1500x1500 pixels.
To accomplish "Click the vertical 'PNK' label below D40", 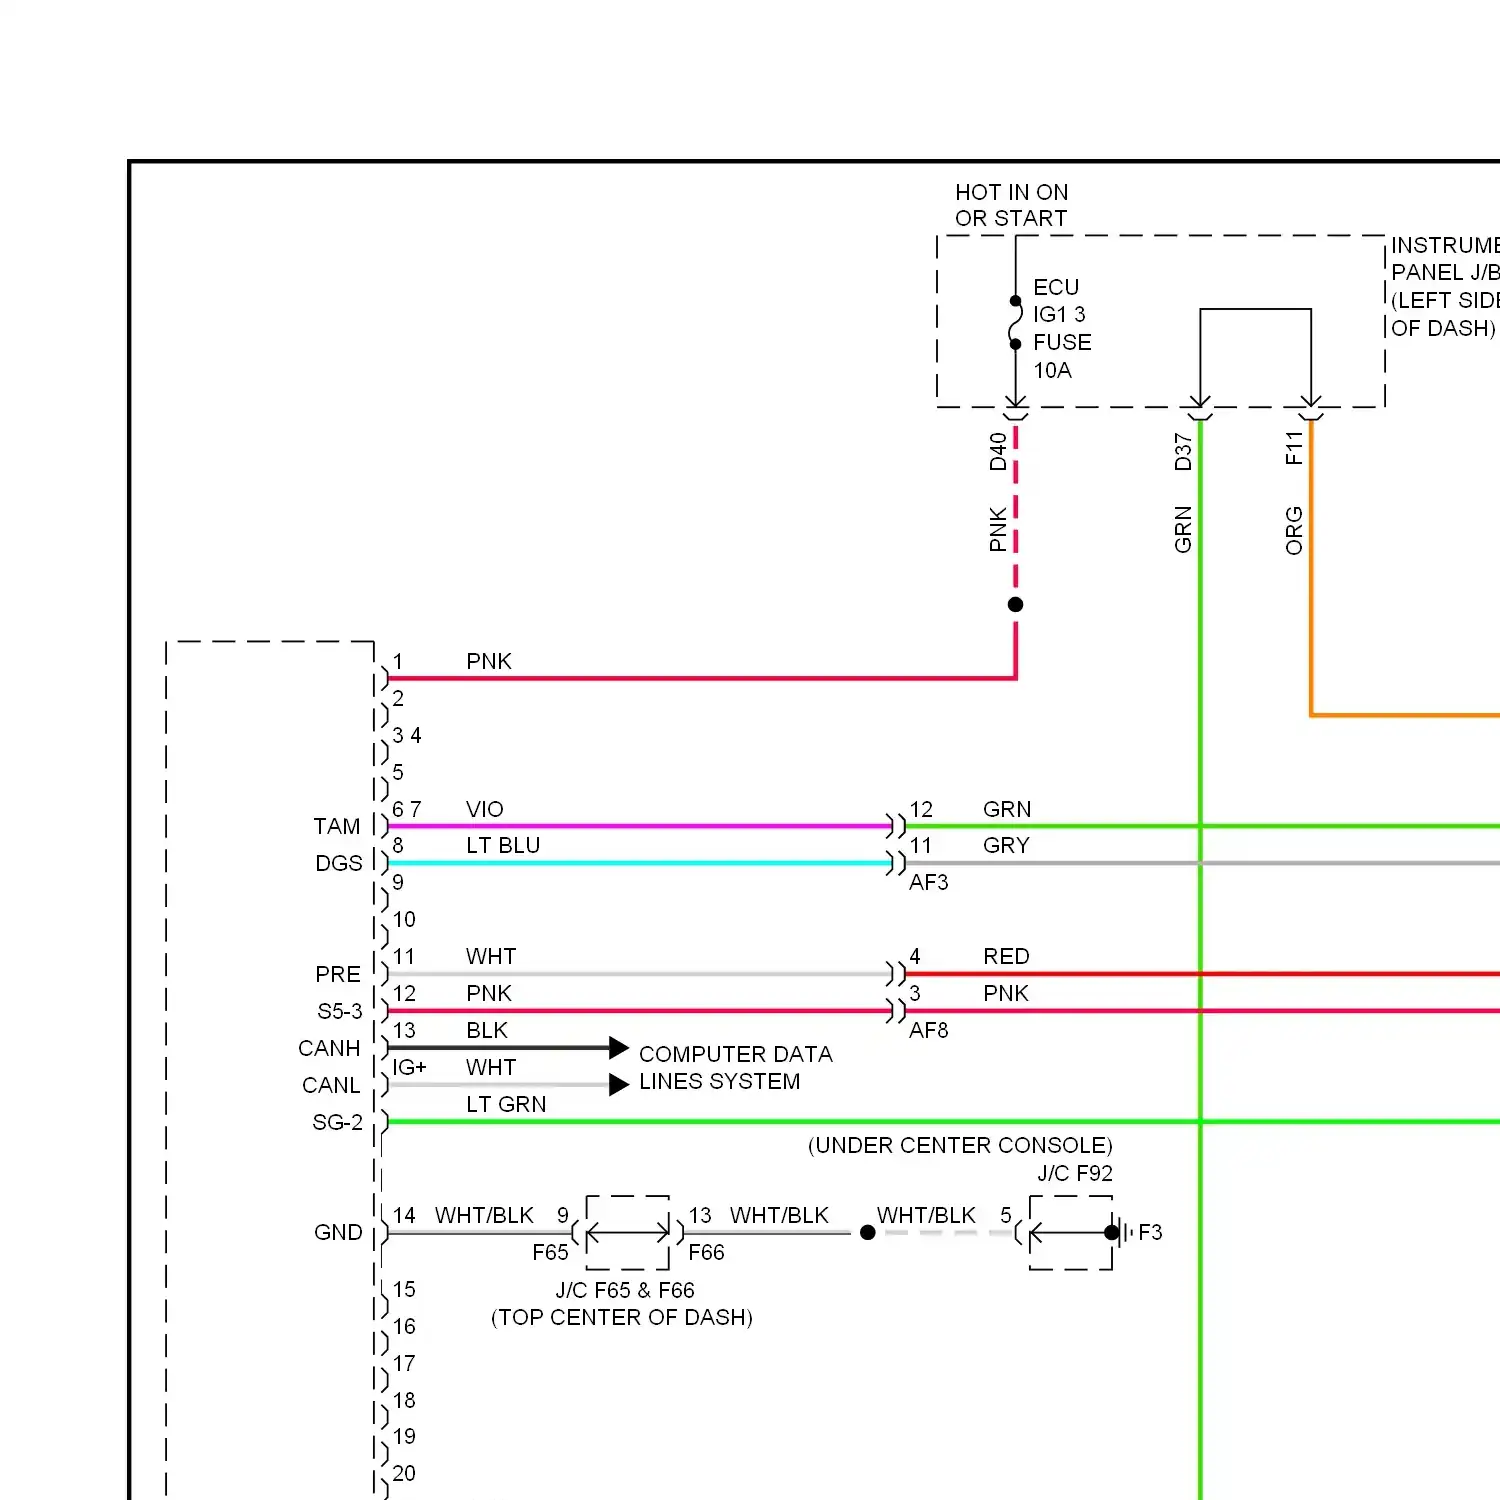I will (998, 530).
